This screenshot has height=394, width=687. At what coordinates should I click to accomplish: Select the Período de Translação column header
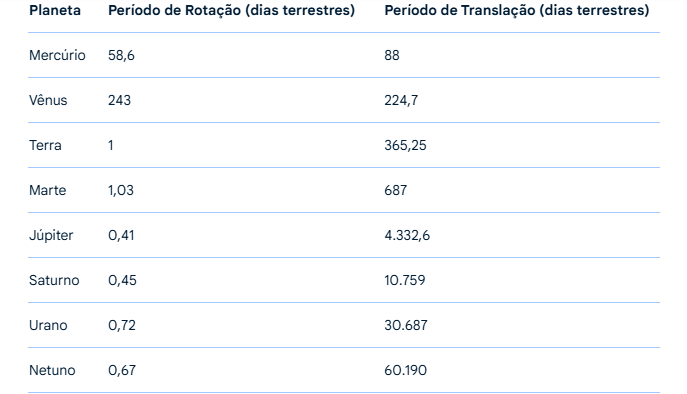coord(517,11)
